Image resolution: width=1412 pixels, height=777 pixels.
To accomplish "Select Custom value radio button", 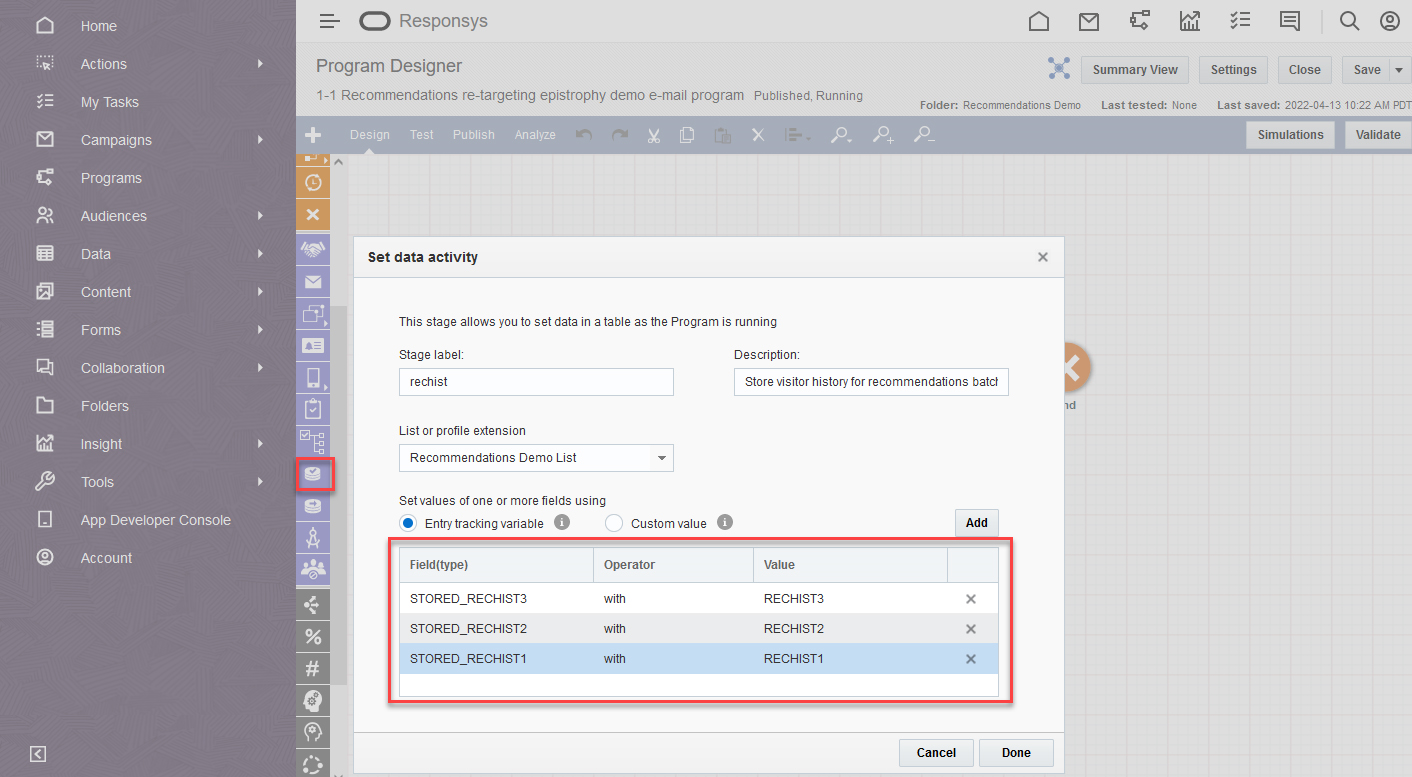I will [x=613, y=523].
